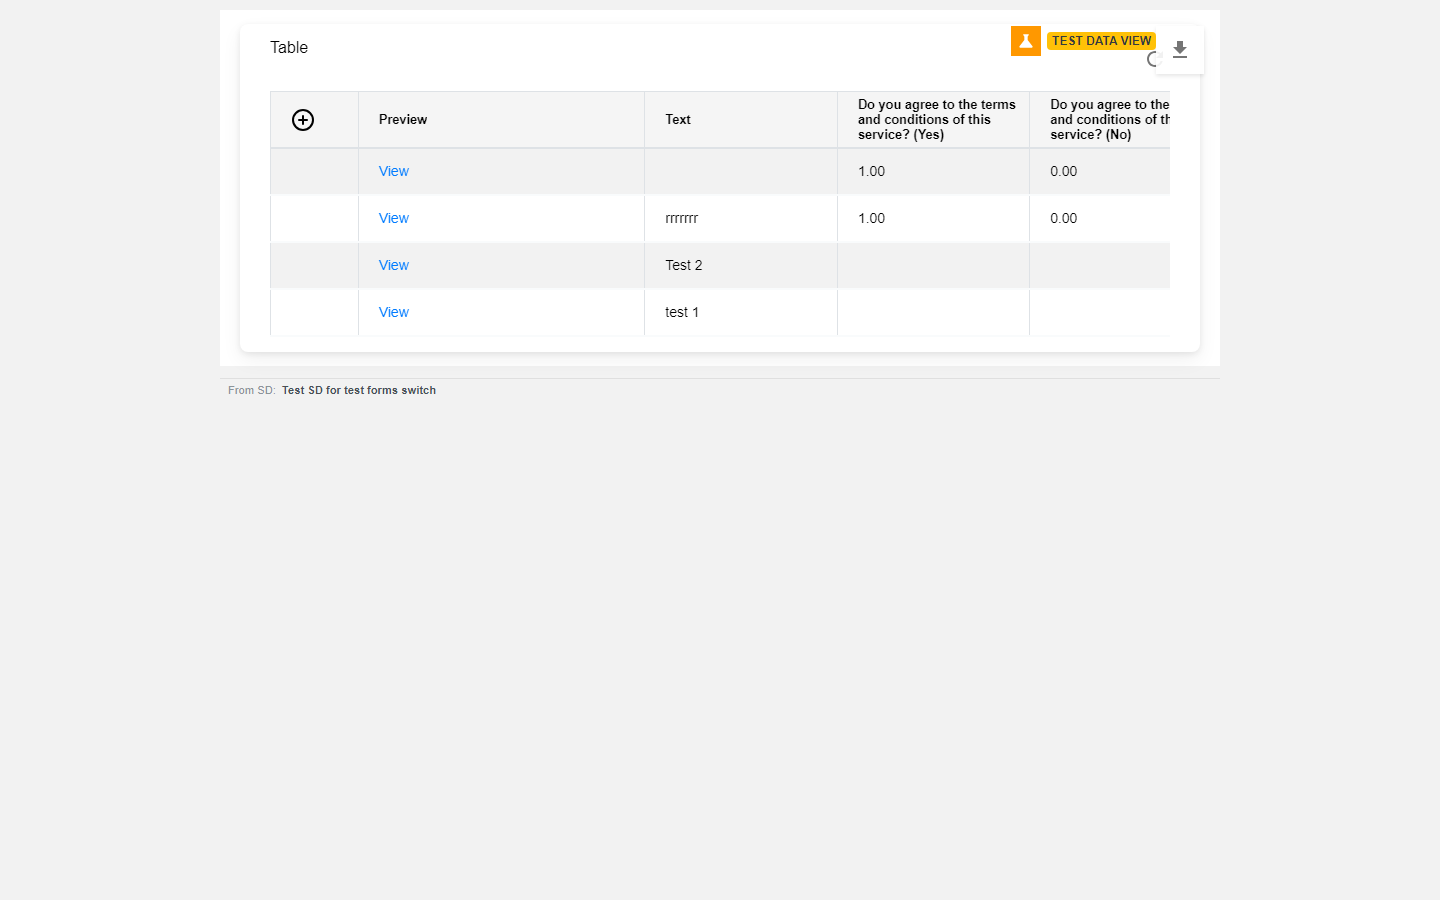Click the Text column header

pyautogui.click(x=741, y=120)
